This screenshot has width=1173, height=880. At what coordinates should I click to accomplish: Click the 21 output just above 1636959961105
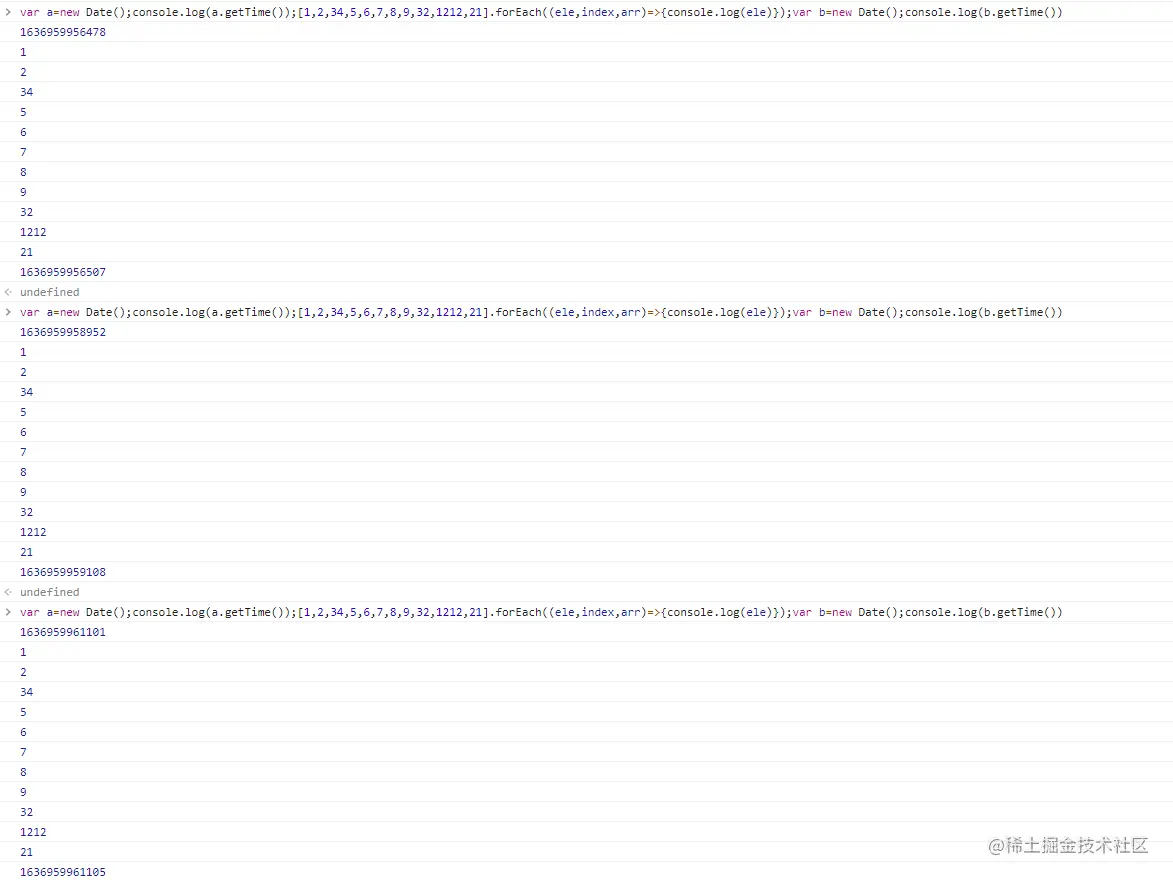pos(26,852)
